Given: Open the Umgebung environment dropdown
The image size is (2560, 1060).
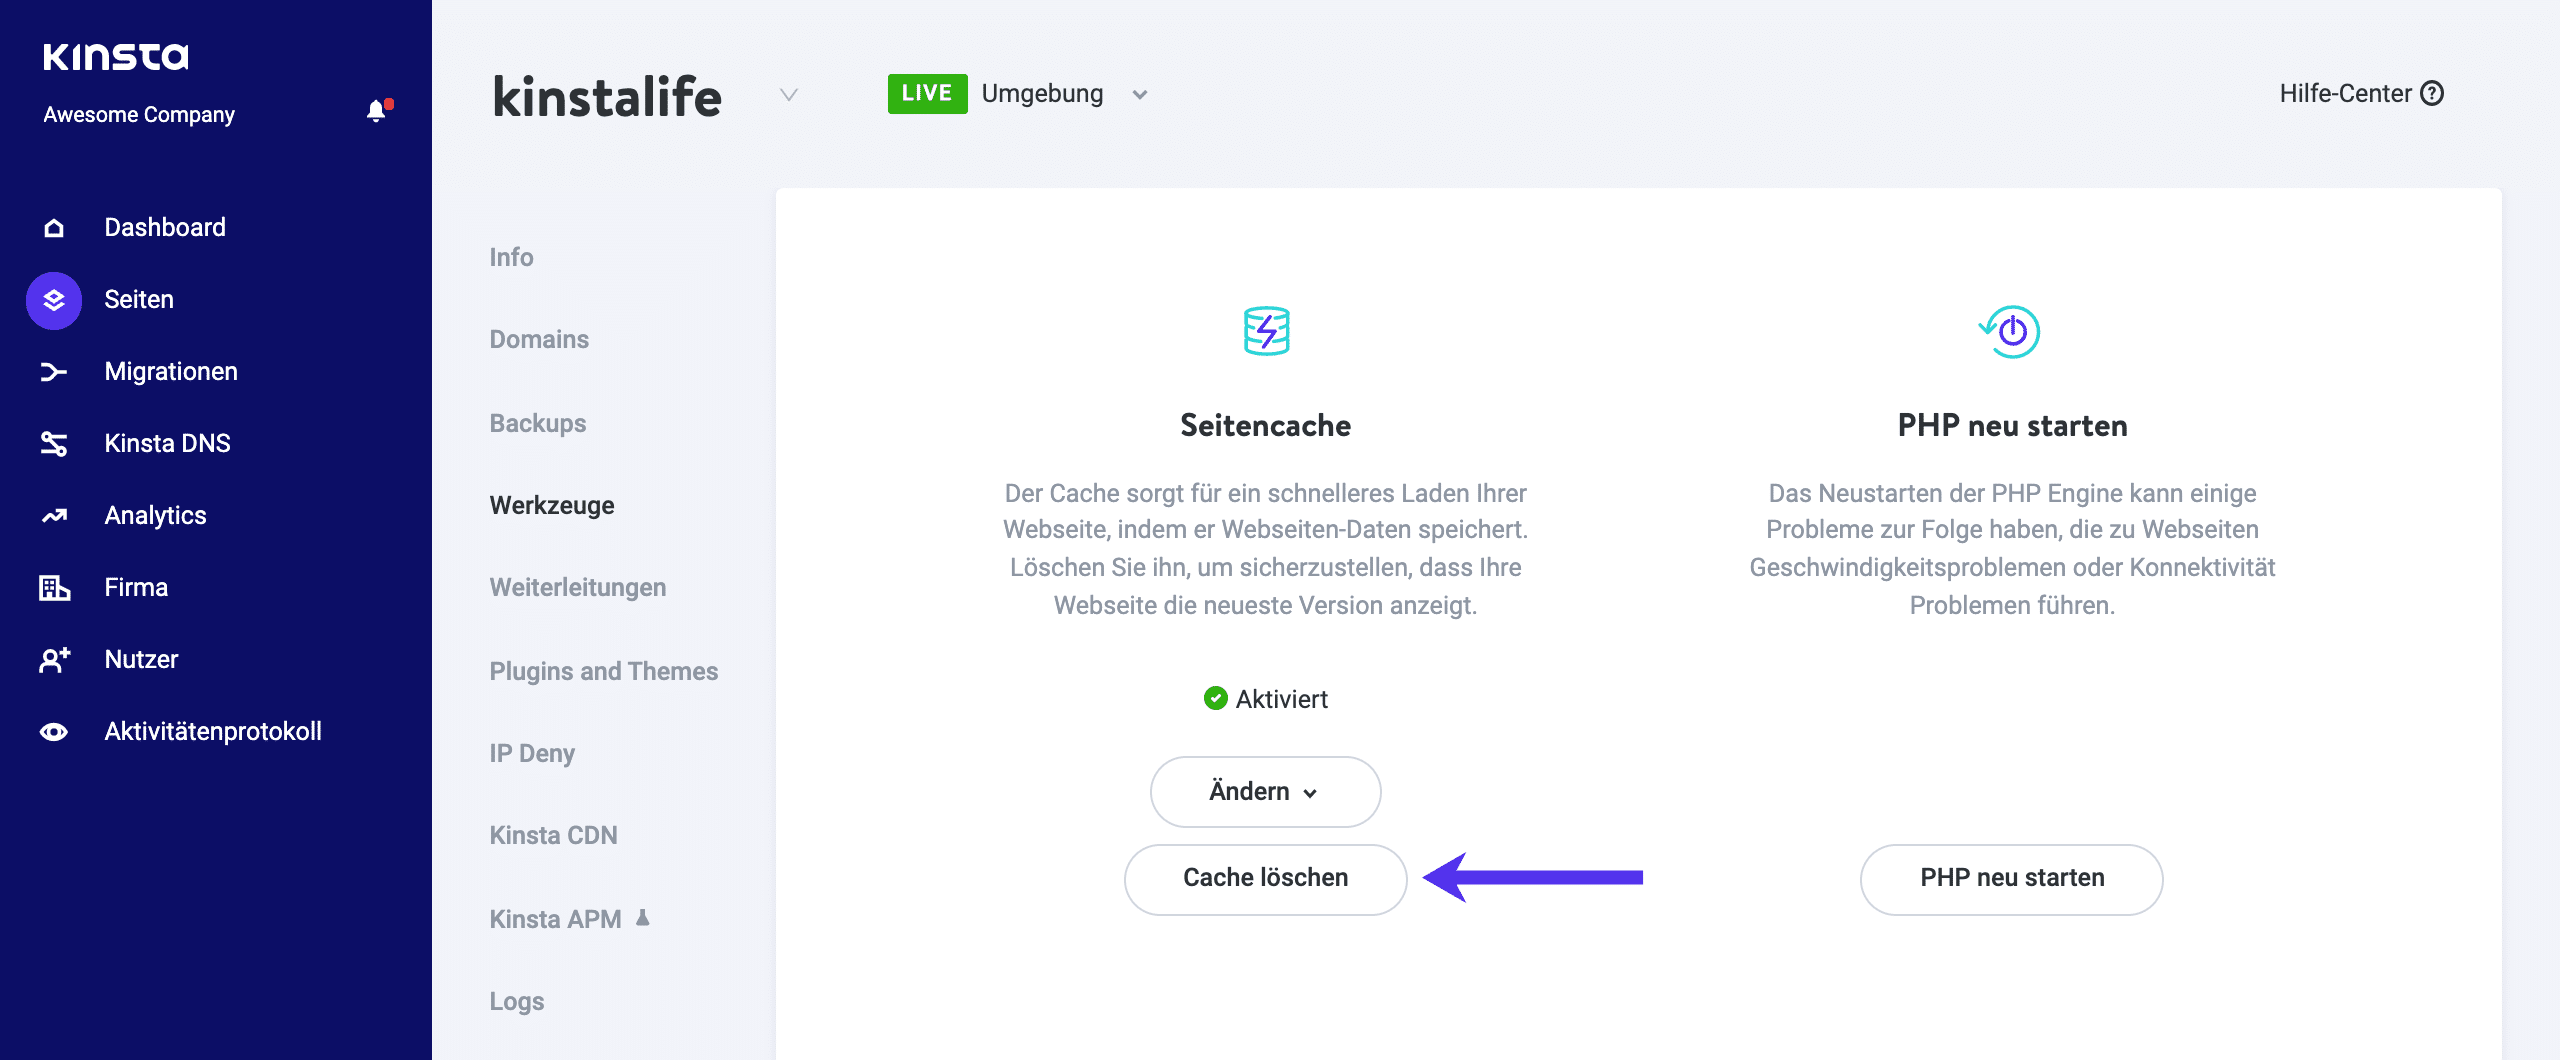Looking at the screenshot, I should click(x=1140, y=93).
